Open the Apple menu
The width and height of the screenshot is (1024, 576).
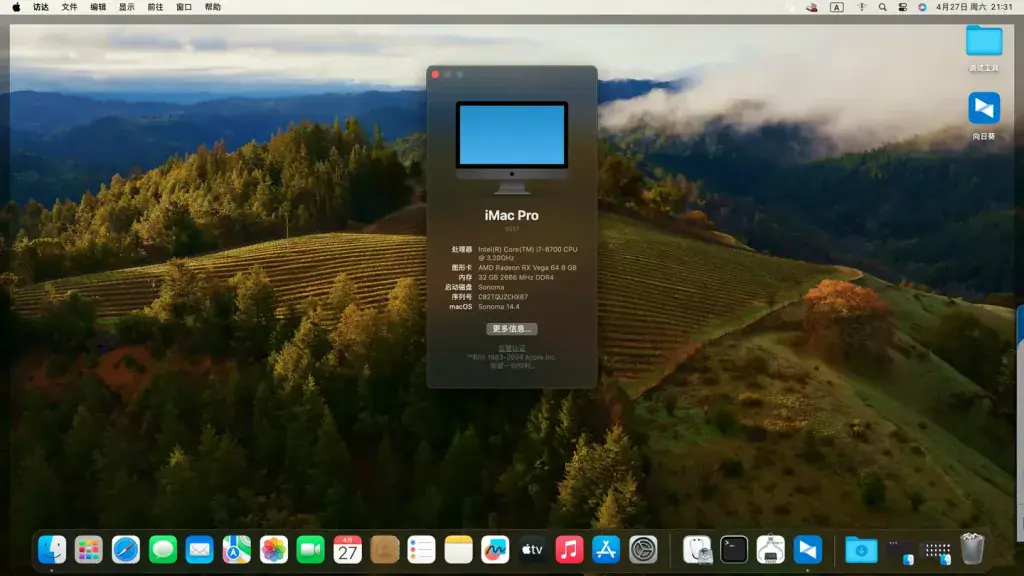[x=16, y=7]
